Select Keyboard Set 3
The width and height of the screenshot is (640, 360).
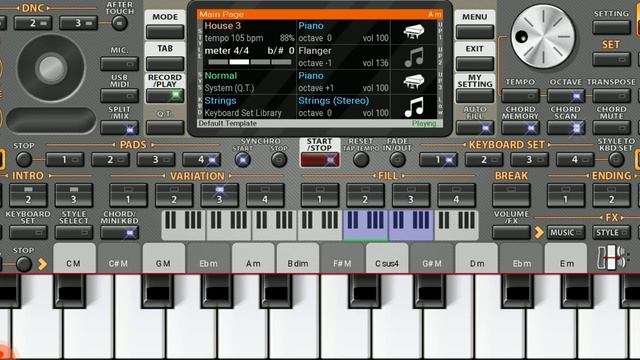pyautogui.click(x=529, y=160)
